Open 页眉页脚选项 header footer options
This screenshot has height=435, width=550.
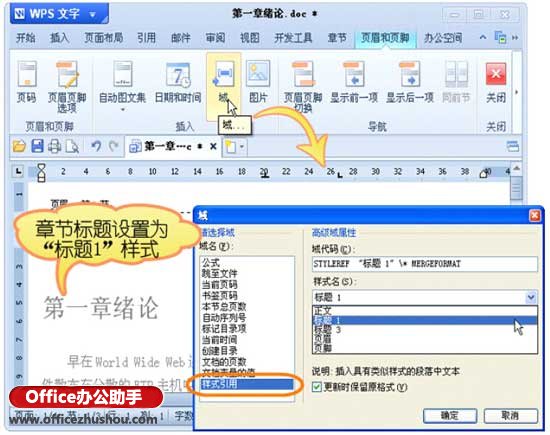pos(67,86)
